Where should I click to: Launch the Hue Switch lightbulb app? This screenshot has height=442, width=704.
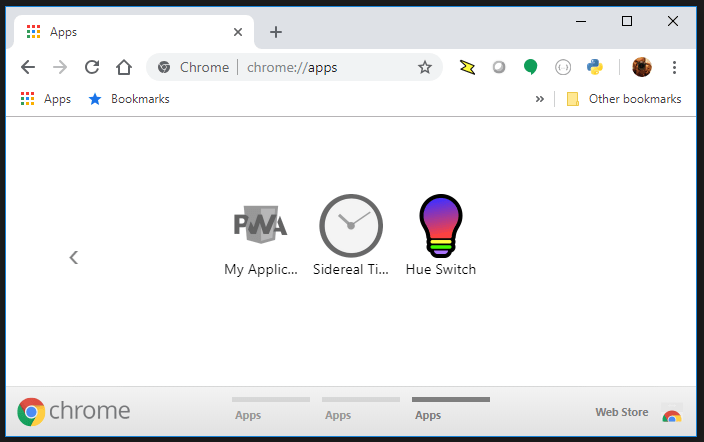click(441, 226)
